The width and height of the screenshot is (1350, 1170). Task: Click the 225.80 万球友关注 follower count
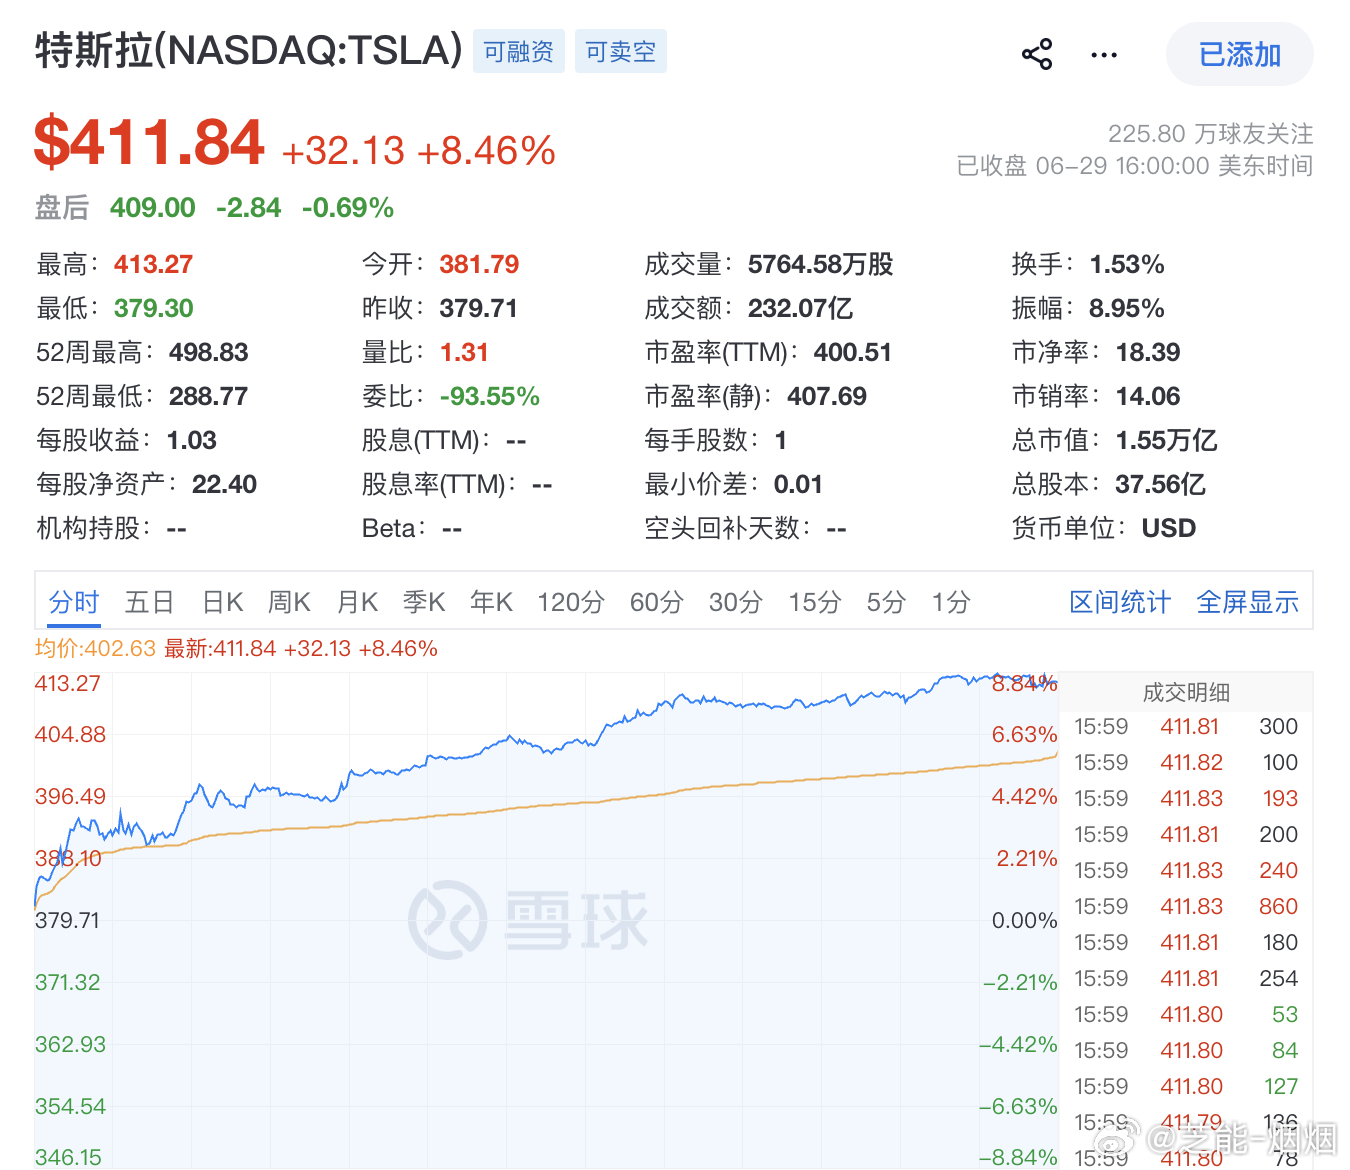point(1210,134)
